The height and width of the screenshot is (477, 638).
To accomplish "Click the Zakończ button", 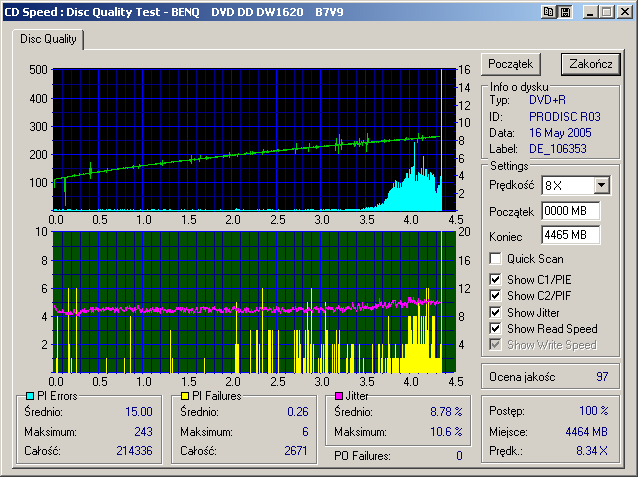I will click(591, 64).
